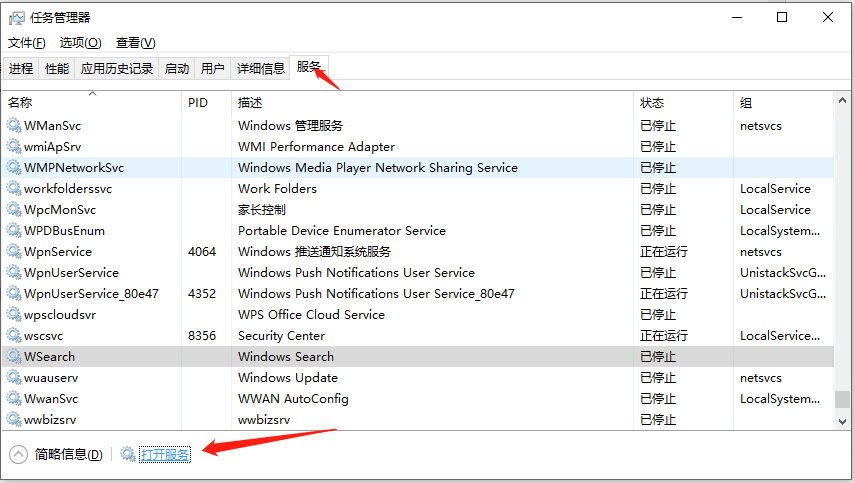Switch to the 详细信息 tab
Image resolution: width=854 pixels, height=483 pixels.
(x=261, y=69)
